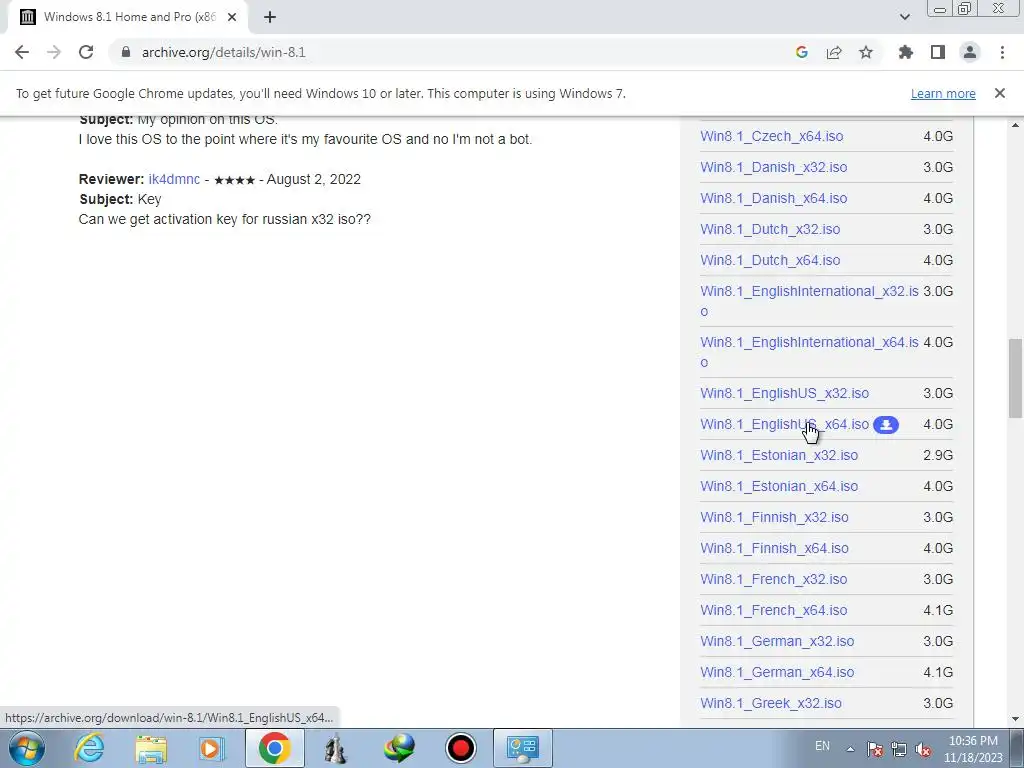
Task: Toggle the Chrome side panel
Action: click(938, 52)
